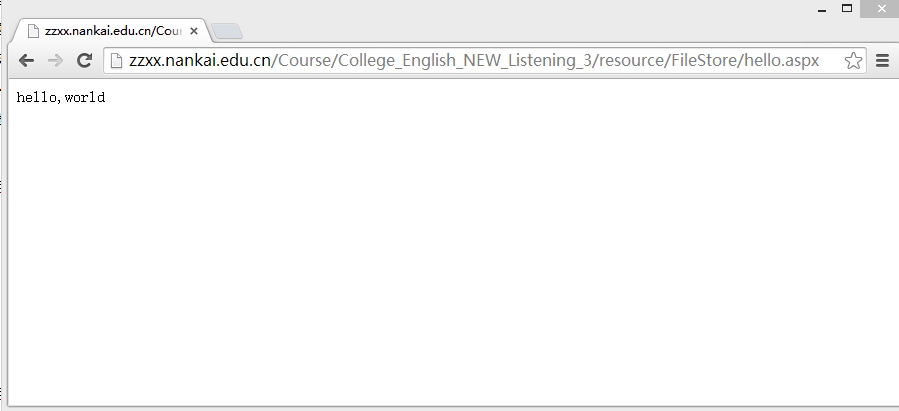The width and height of the screenshot is (899, 411).
Task: Open a new tab with the new tab button
Action: click(x=227, y=32)
